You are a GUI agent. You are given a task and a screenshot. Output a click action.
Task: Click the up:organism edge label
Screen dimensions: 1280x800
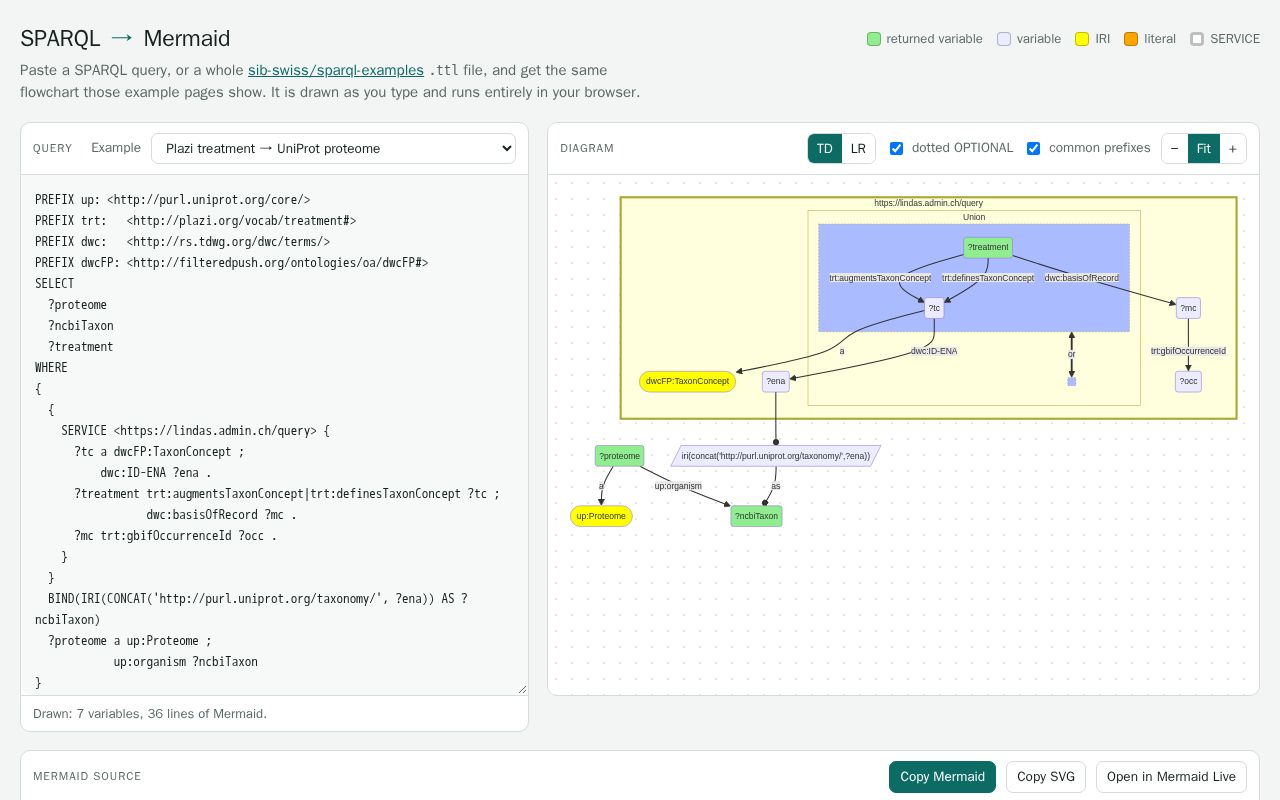click(678, 486)
